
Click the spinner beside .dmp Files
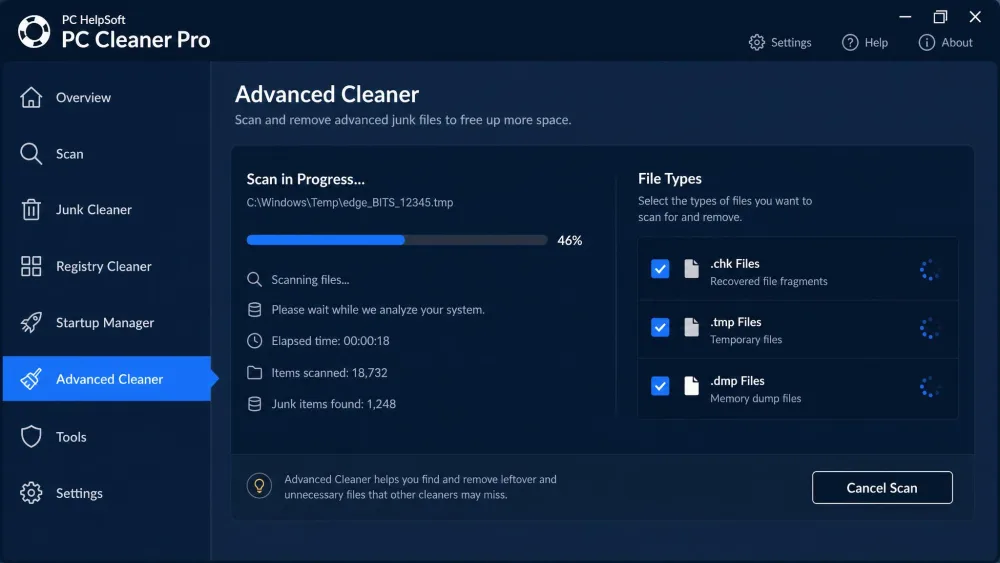tap(929, 387)
